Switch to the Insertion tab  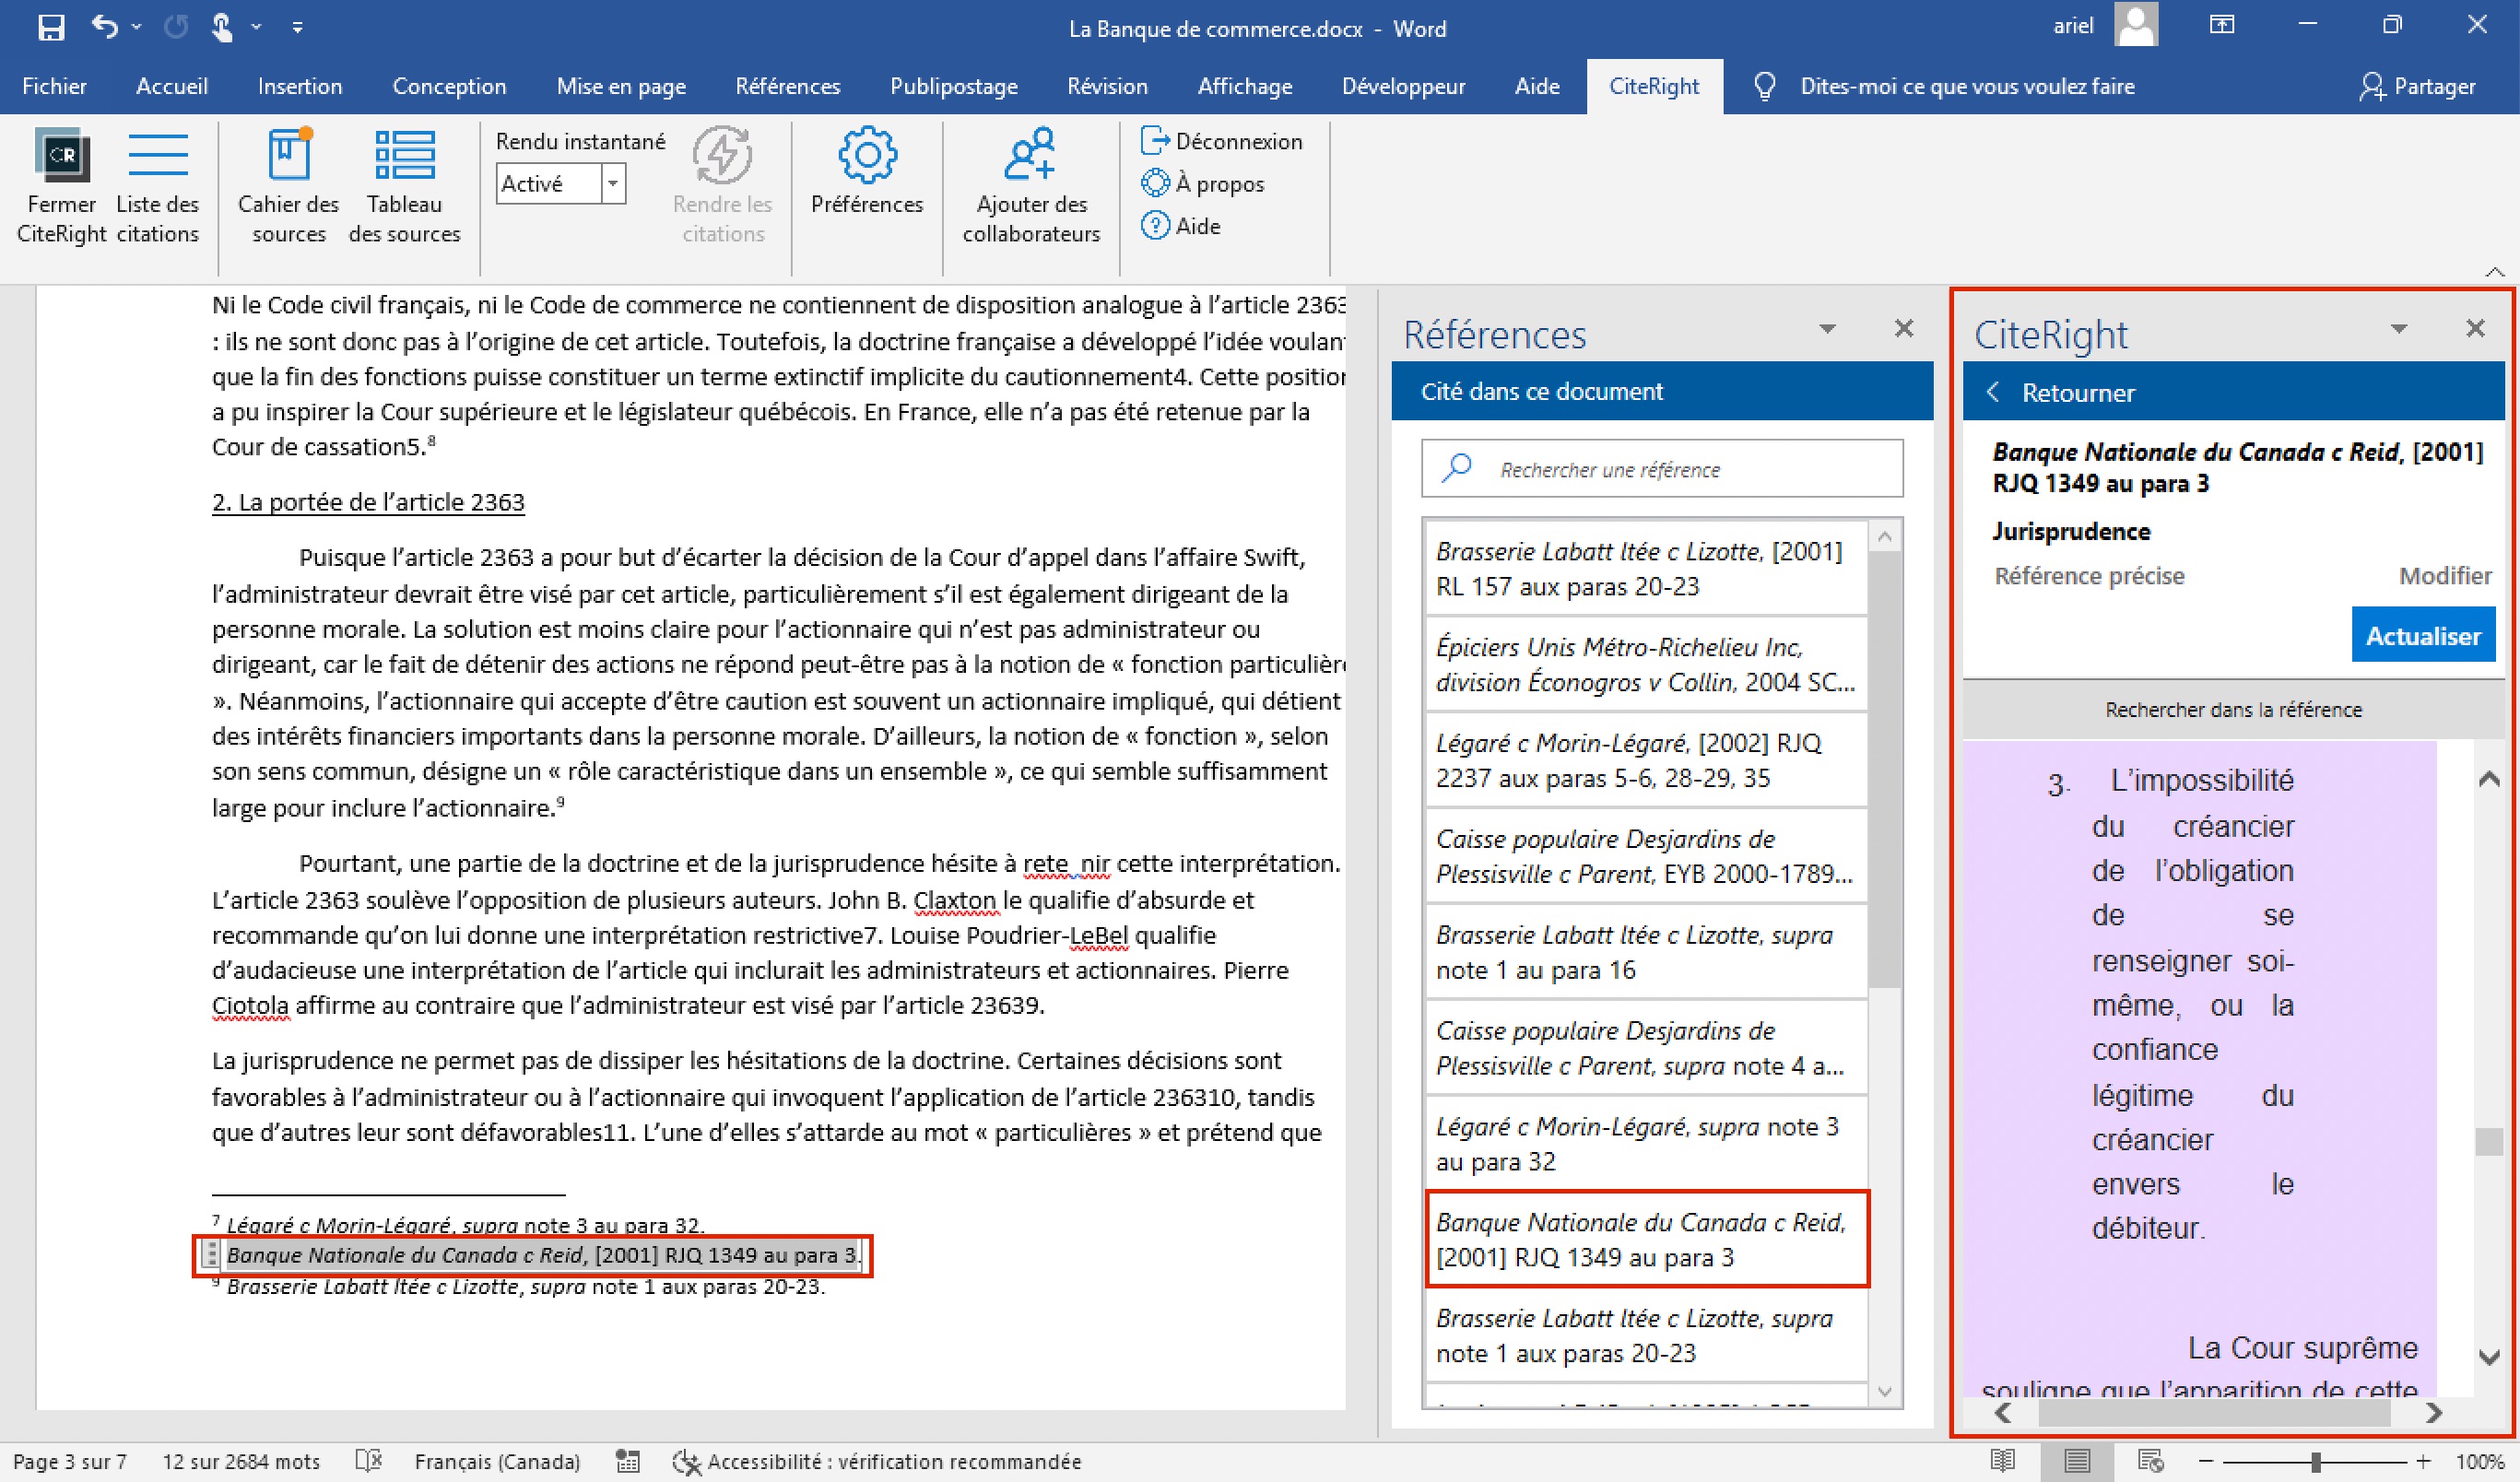pos(300,86)
